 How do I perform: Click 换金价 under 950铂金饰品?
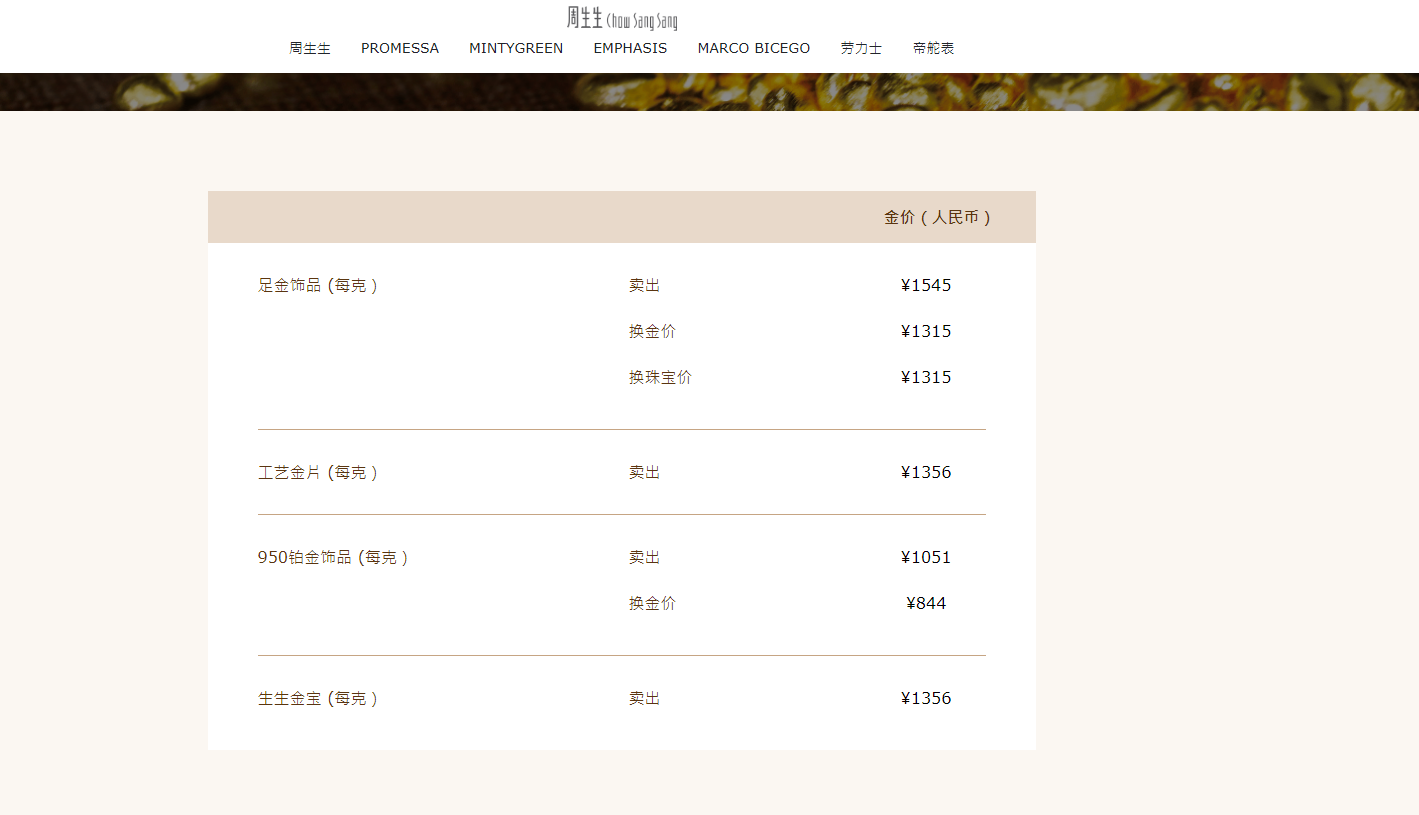[652, 603]
